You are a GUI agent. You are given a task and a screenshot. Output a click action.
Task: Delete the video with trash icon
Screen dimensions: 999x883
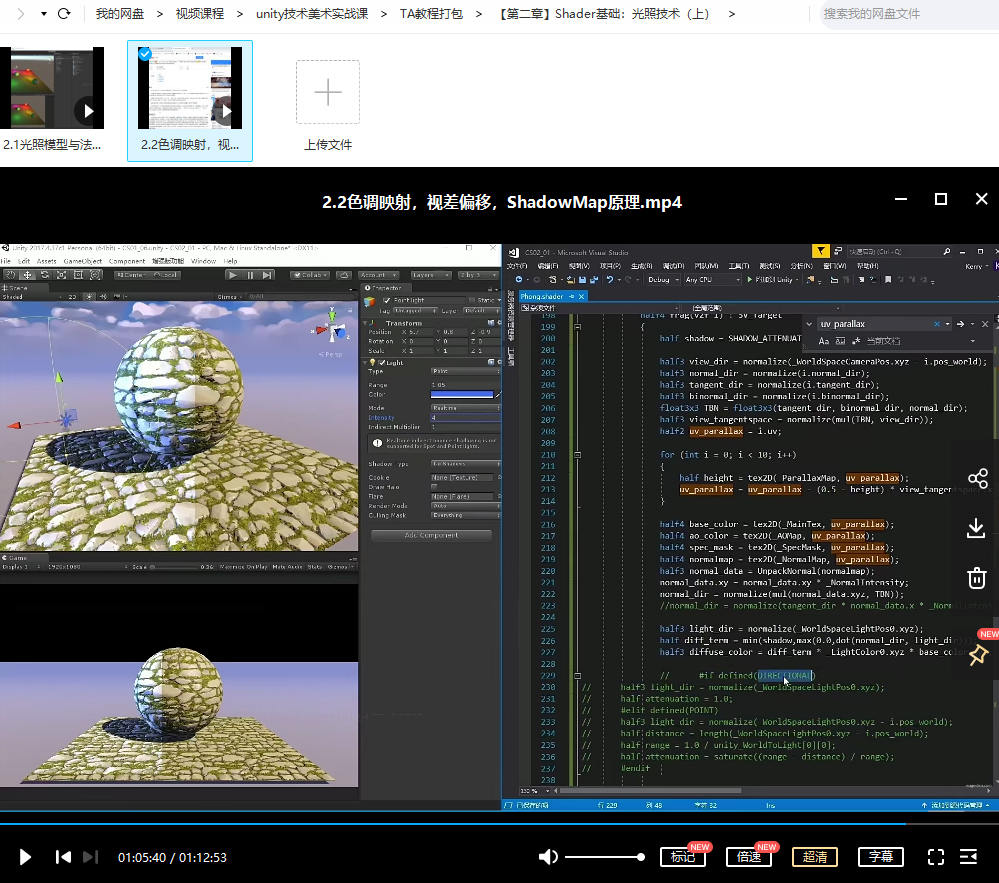(977, 578)
